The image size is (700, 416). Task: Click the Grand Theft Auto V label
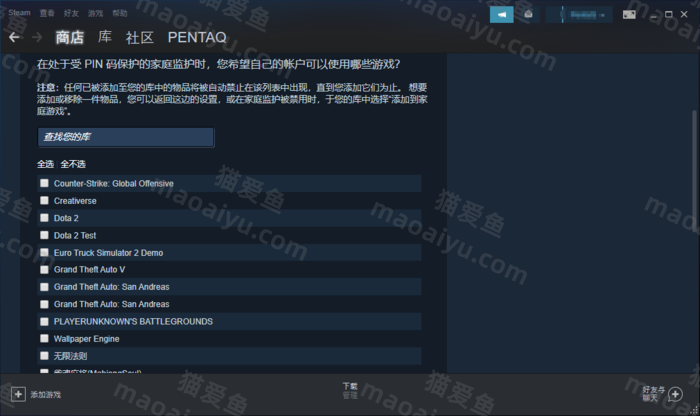click(x=89, y=270)
